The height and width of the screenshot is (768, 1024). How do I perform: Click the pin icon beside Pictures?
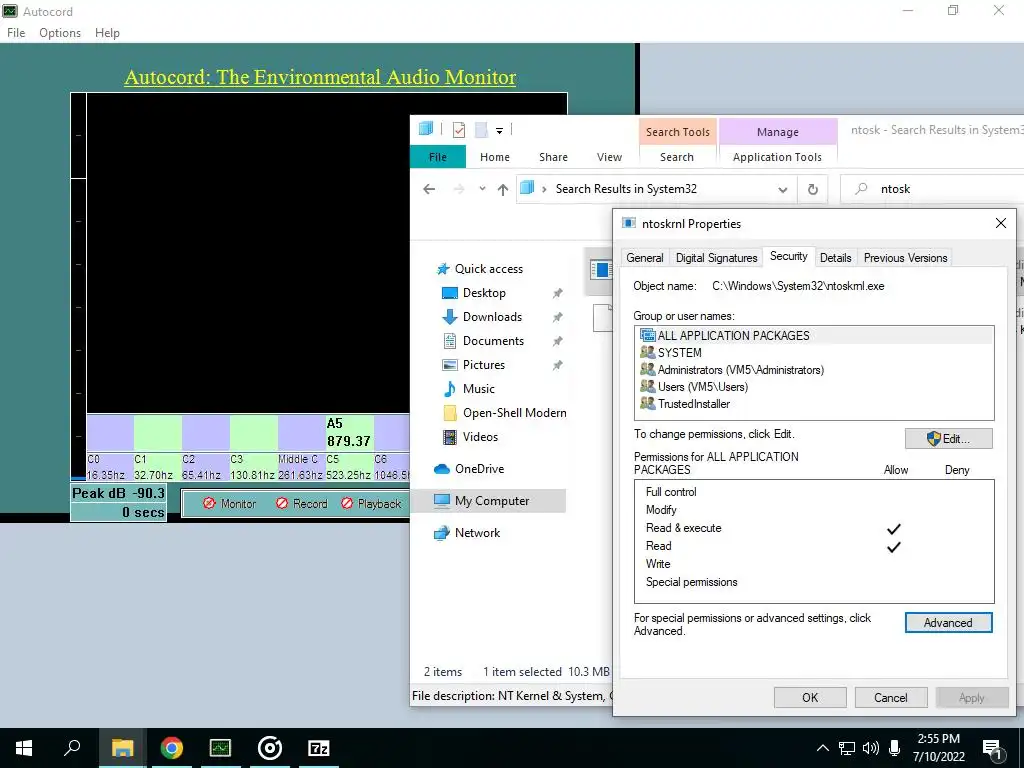click(558, 365)
